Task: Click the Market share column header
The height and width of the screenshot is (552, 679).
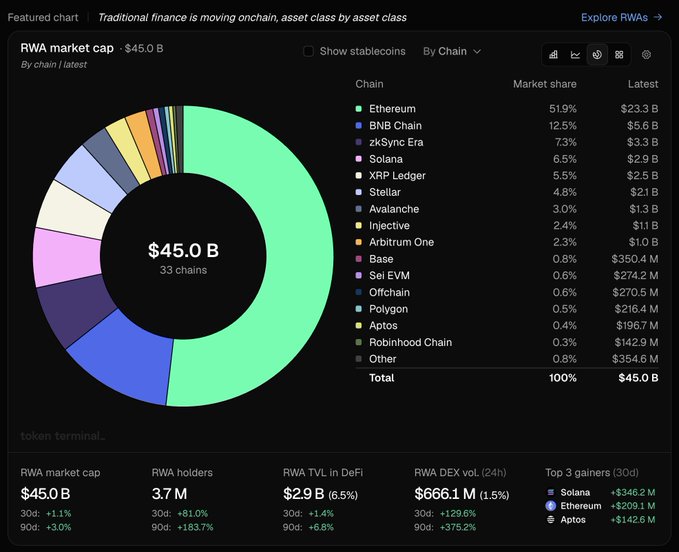Action: [x=545, y=84]
